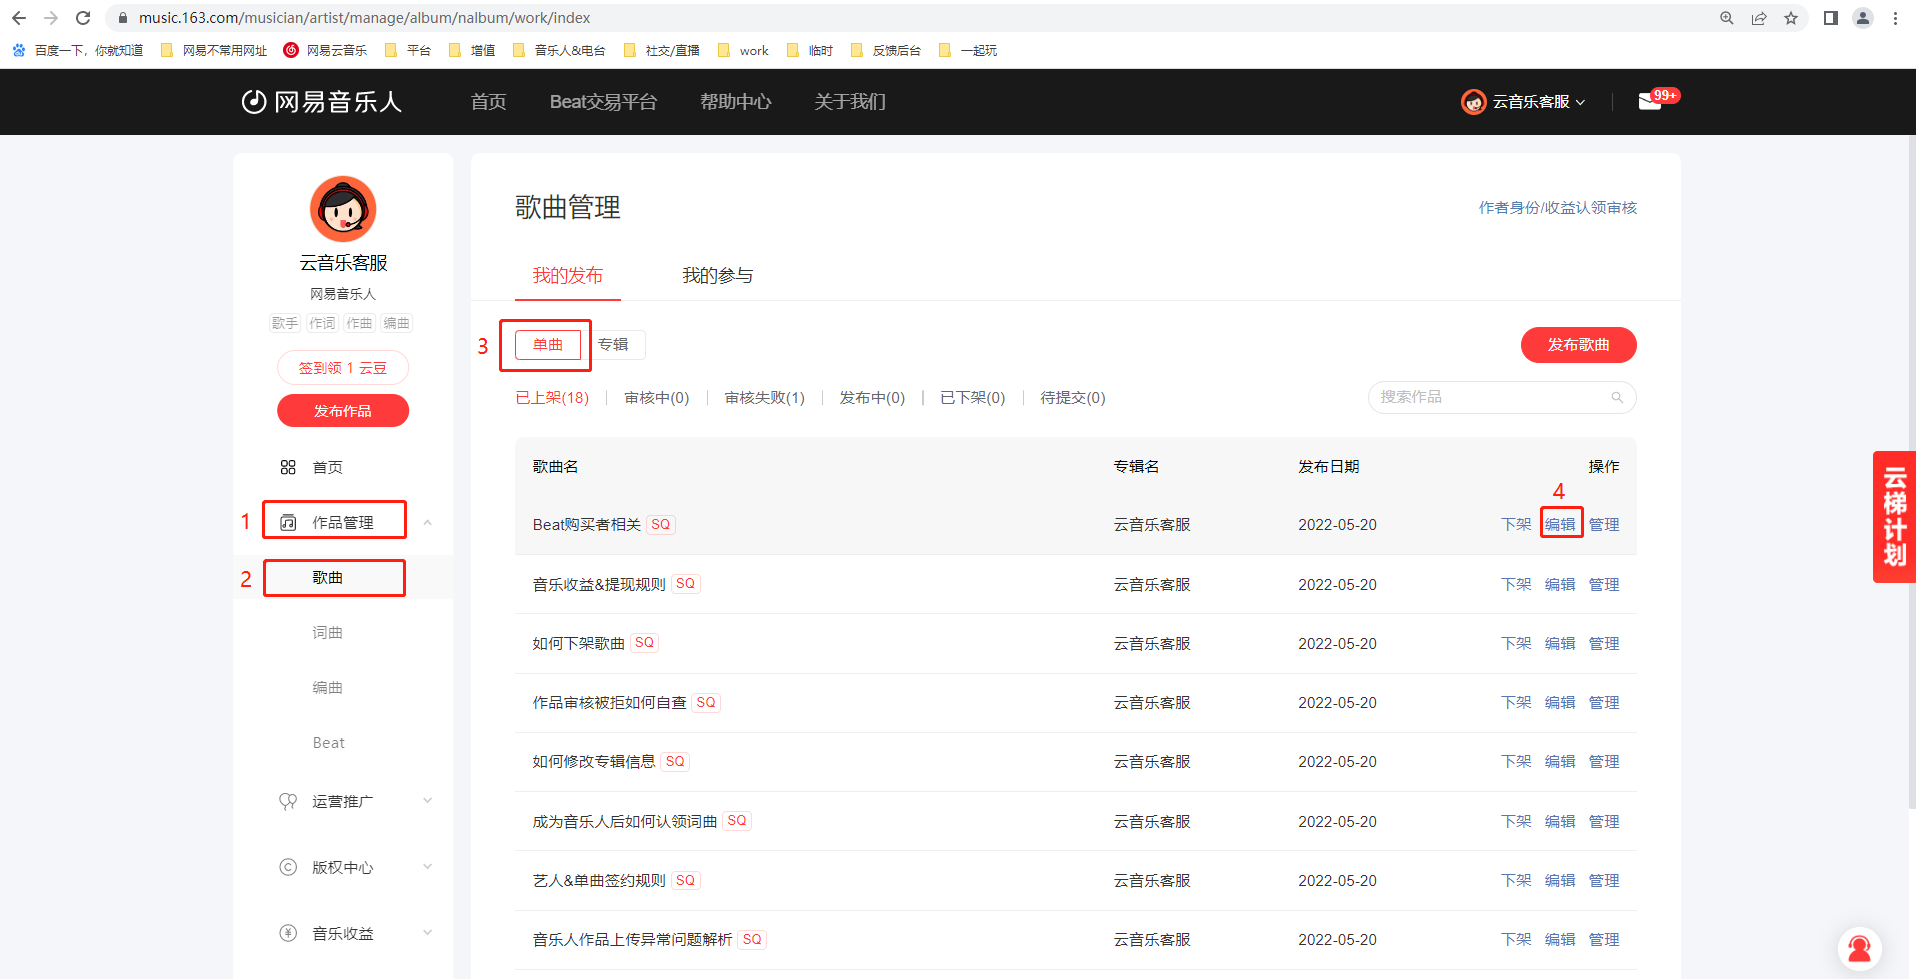This screenshot has width=1916, height=979.
Task: Select the 专辑 filter option
Action: coord(613,345)
